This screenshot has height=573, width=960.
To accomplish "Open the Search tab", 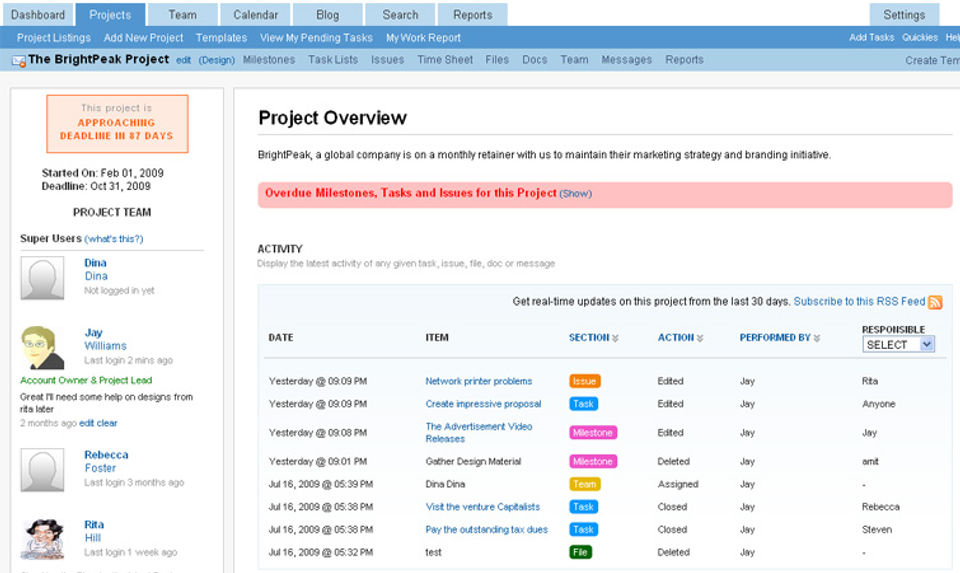I will click(400, 15).
